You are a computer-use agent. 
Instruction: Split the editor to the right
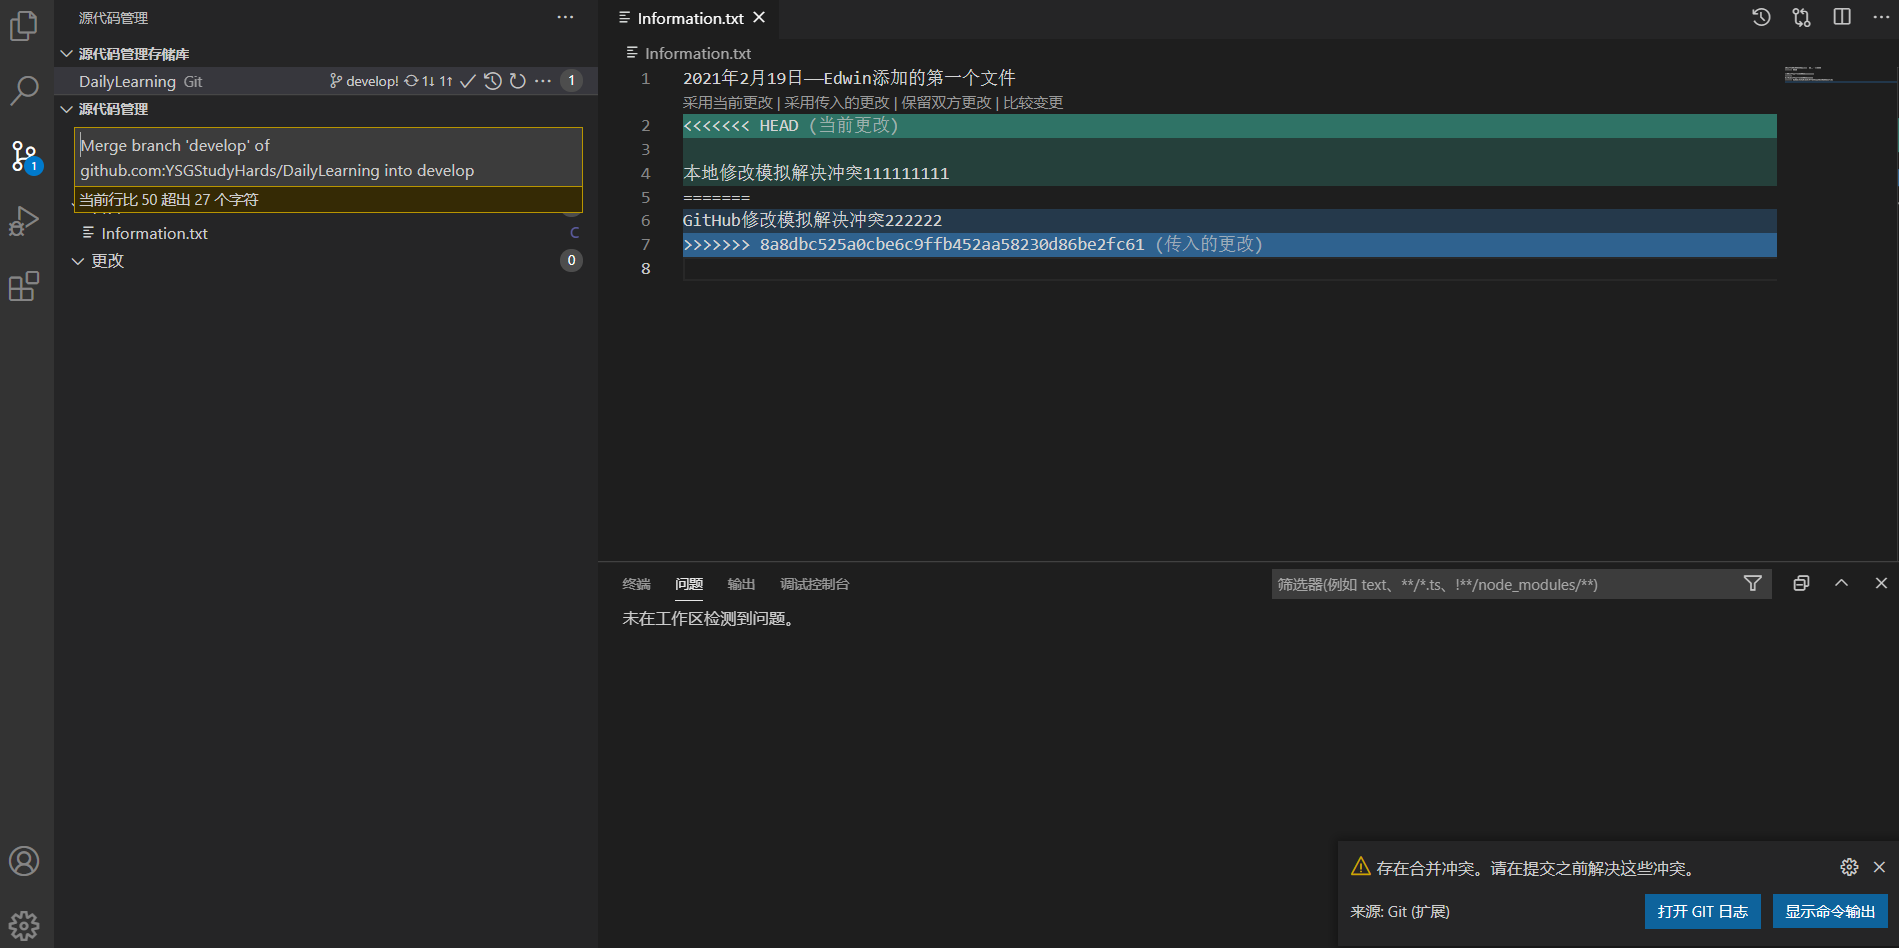pyautogui.click(x=1842, y=17)
